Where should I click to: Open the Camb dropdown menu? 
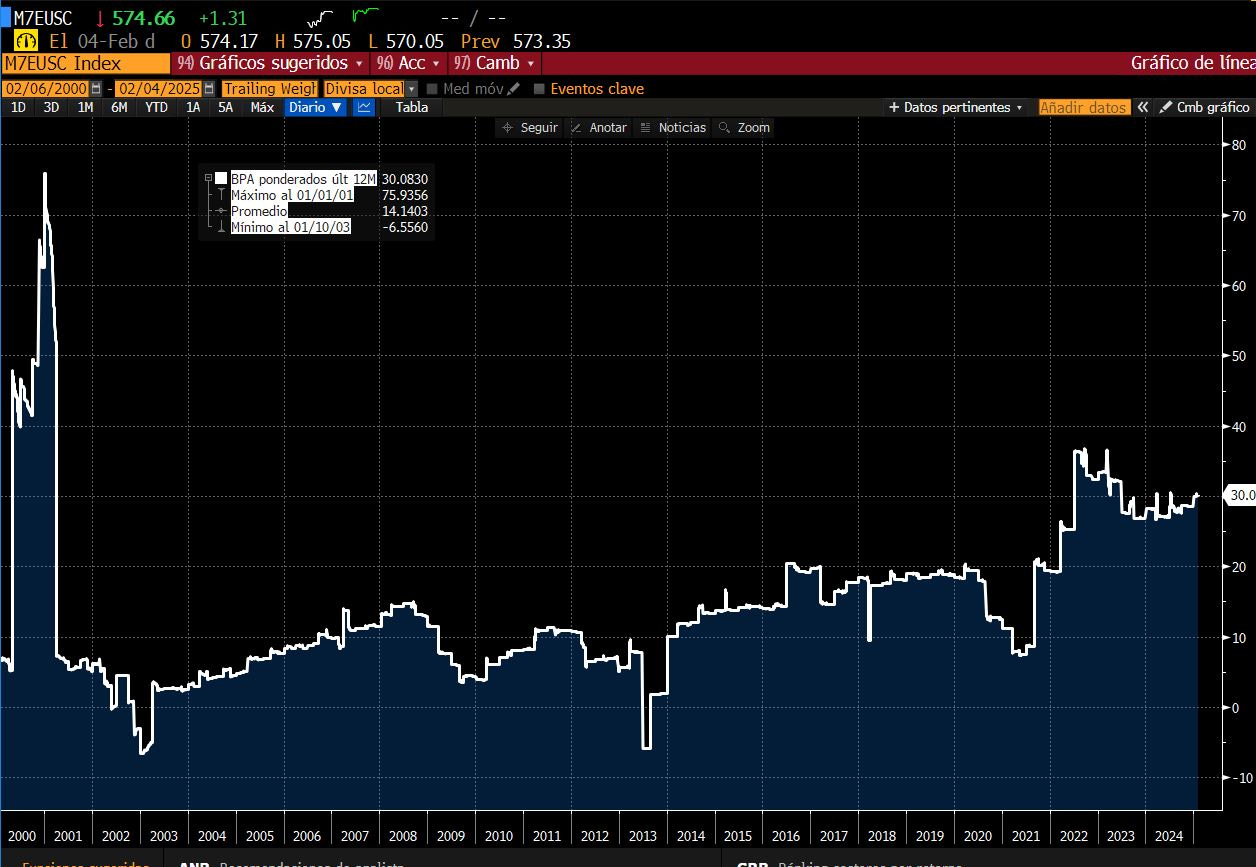(493, 62)
